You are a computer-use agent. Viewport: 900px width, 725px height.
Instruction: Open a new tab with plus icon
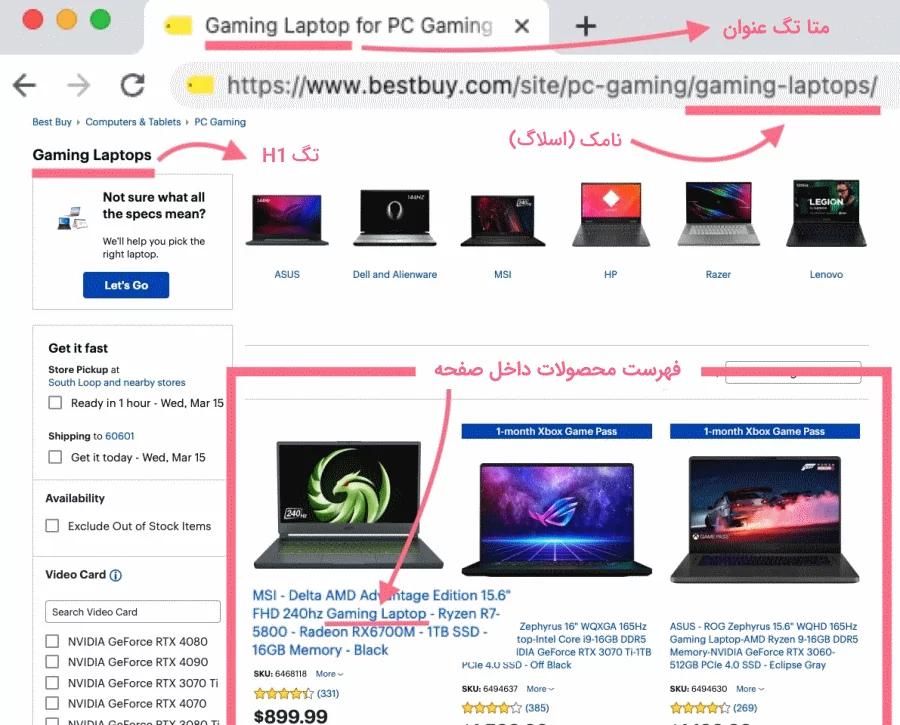pyautogui.click(x=585, y=26)
